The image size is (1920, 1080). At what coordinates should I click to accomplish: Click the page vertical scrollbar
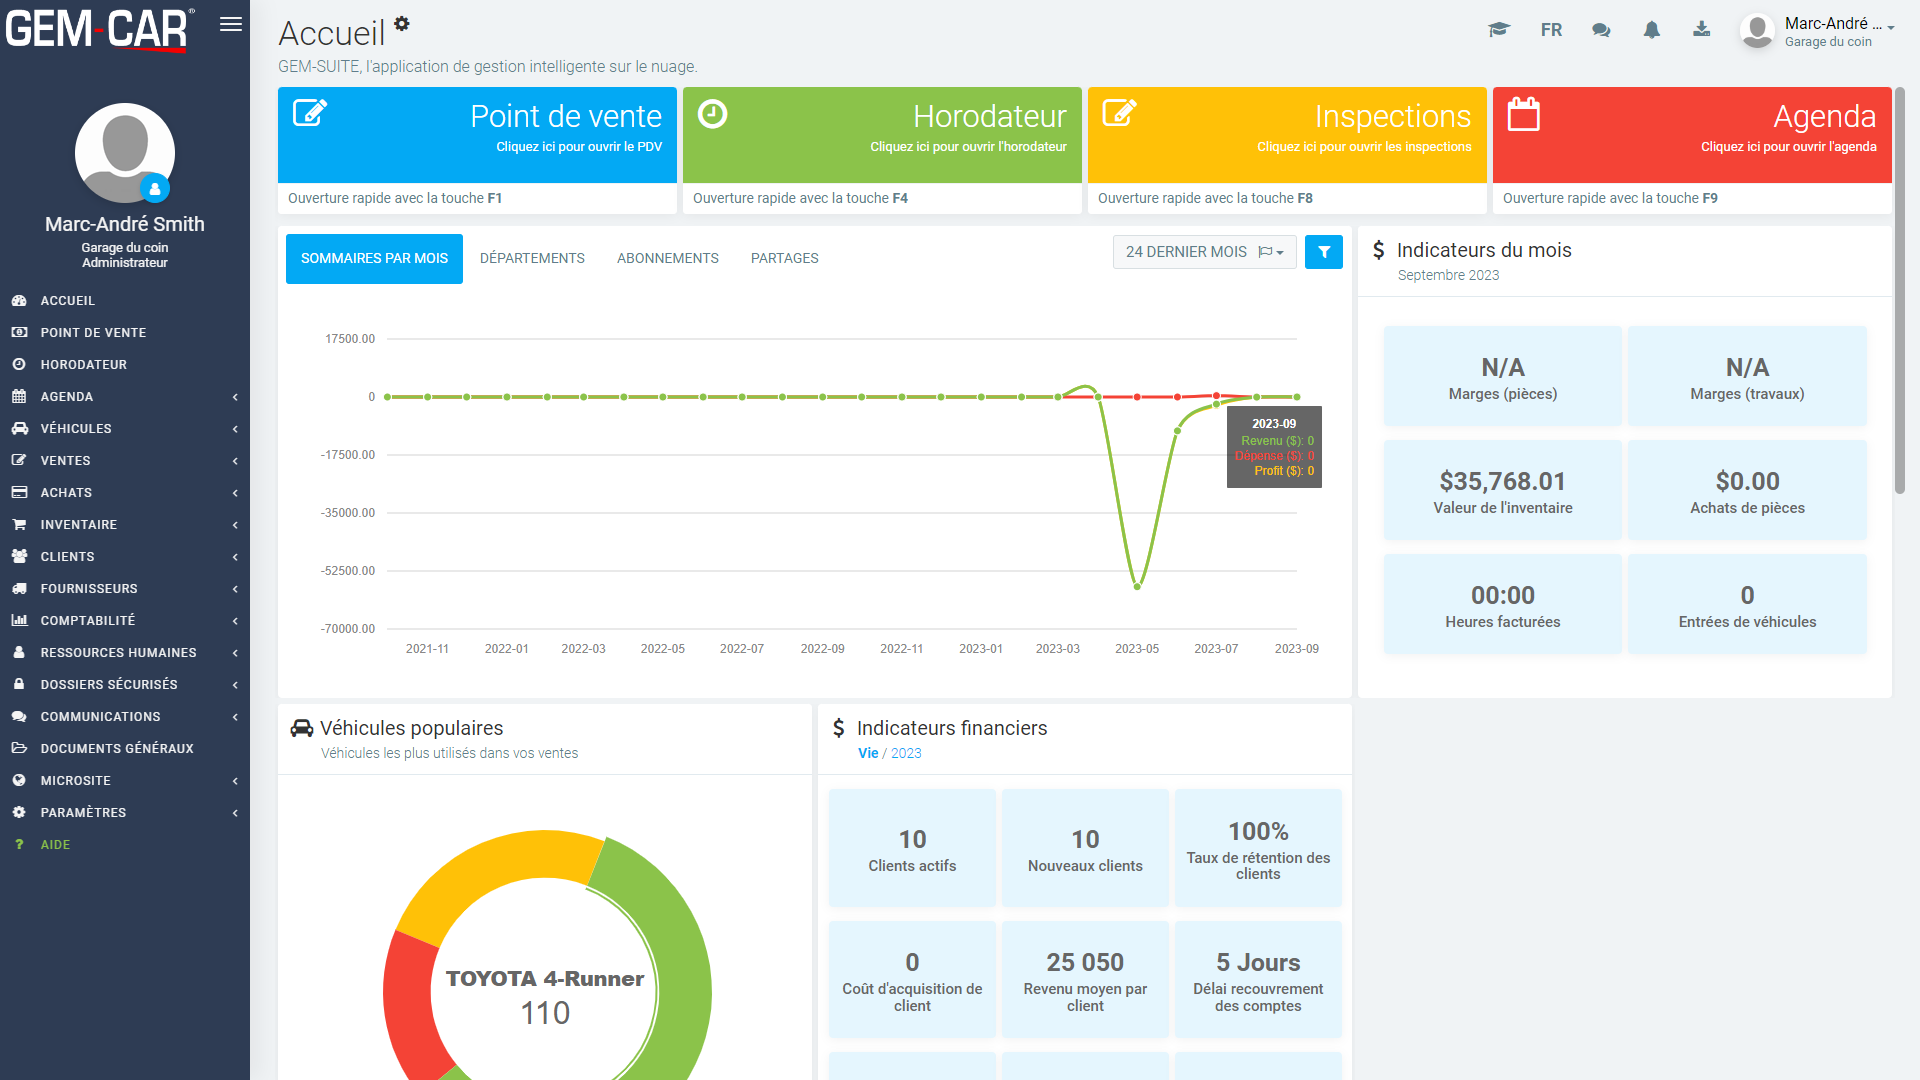(1899, 290)
